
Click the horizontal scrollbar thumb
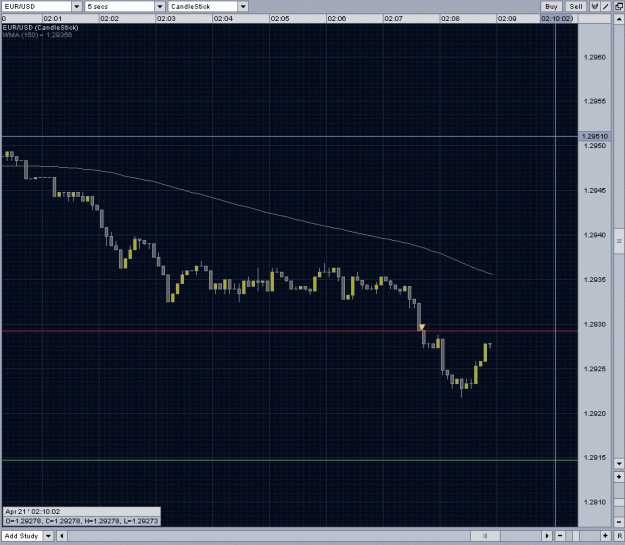coord(485,536)
